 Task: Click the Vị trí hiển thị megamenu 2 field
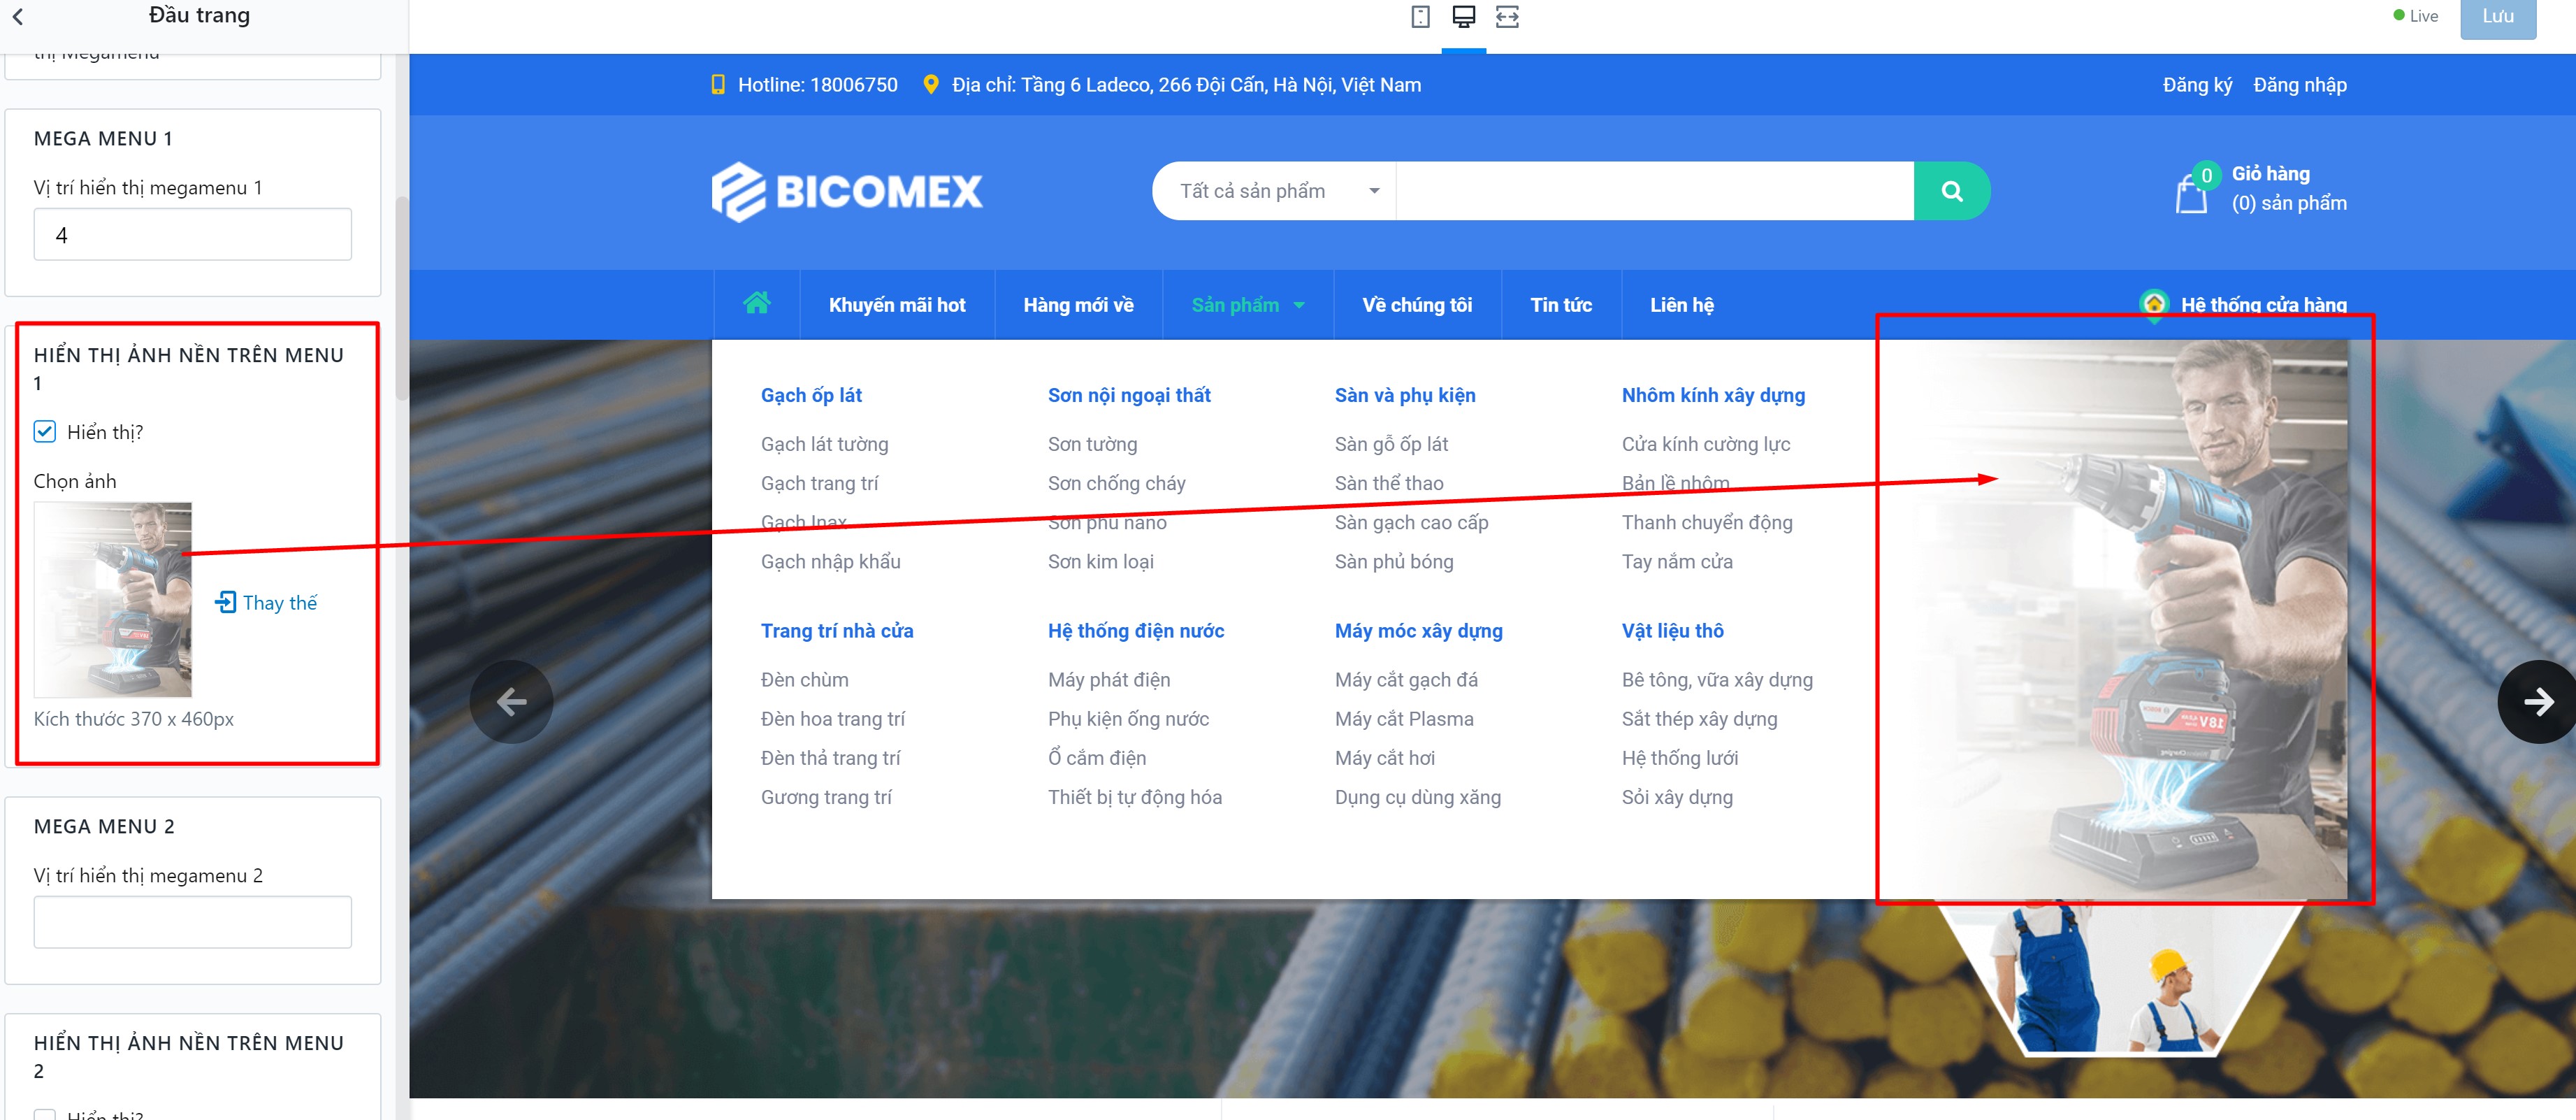[193, 922]
